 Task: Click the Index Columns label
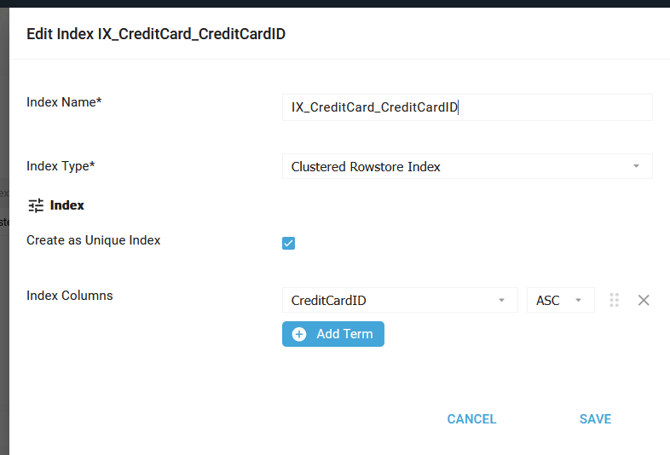(x=69, y=295)
